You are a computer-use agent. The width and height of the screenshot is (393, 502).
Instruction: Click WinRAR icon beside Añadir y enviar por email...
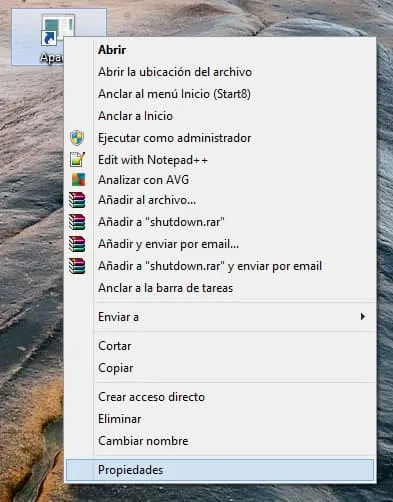[x=77, y=244]
